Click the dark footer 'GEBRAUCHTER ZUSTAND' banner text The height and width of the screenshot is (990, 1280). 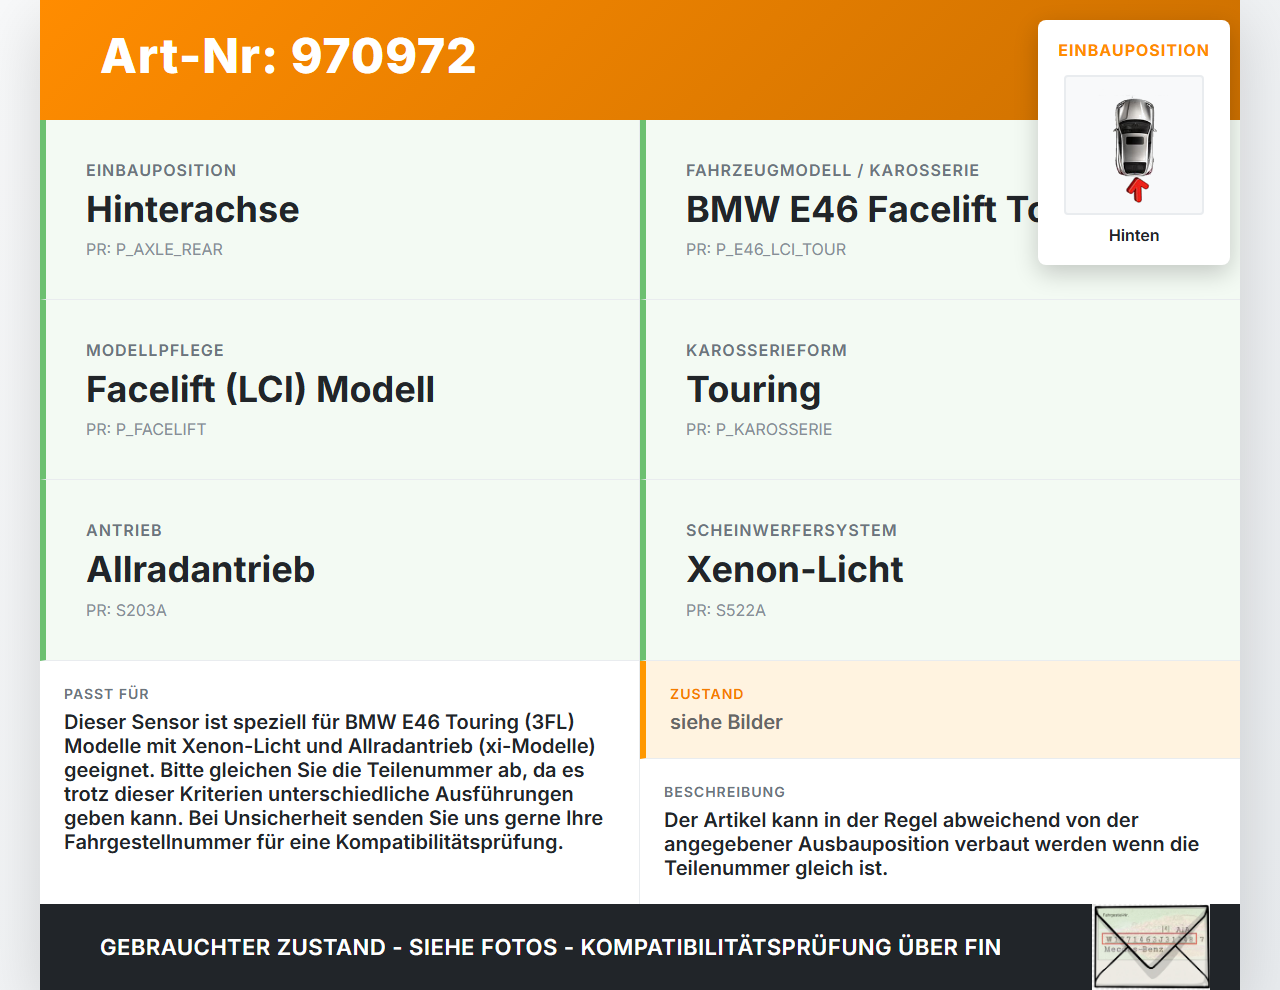(x=550, y=947)
